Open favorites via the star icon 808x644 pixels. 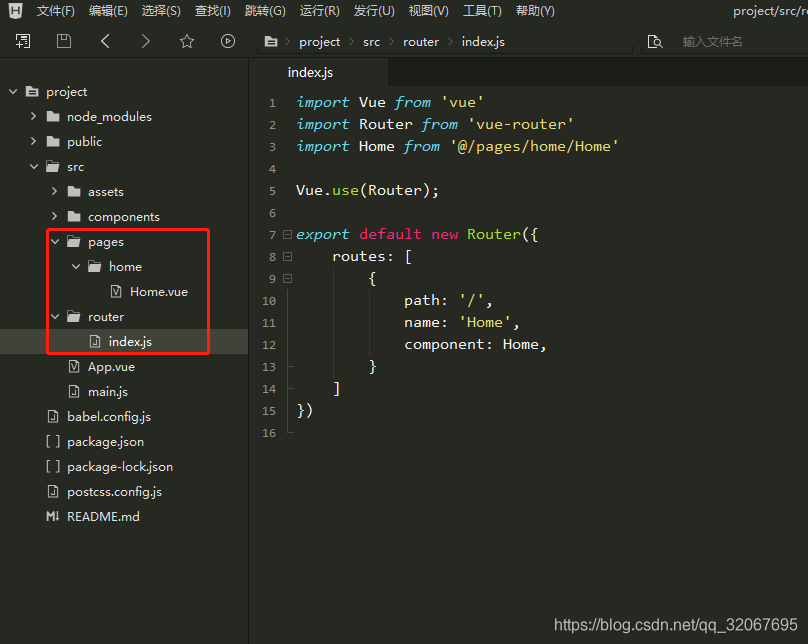186,41
